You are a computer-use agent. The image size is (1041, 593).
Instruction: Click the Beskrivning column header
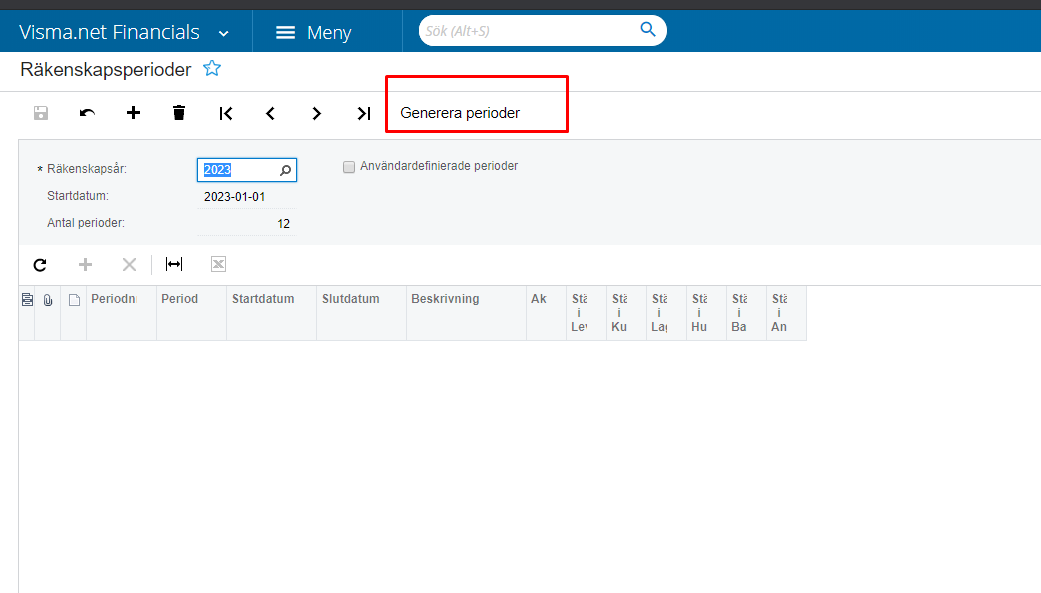tap(445, 299)
